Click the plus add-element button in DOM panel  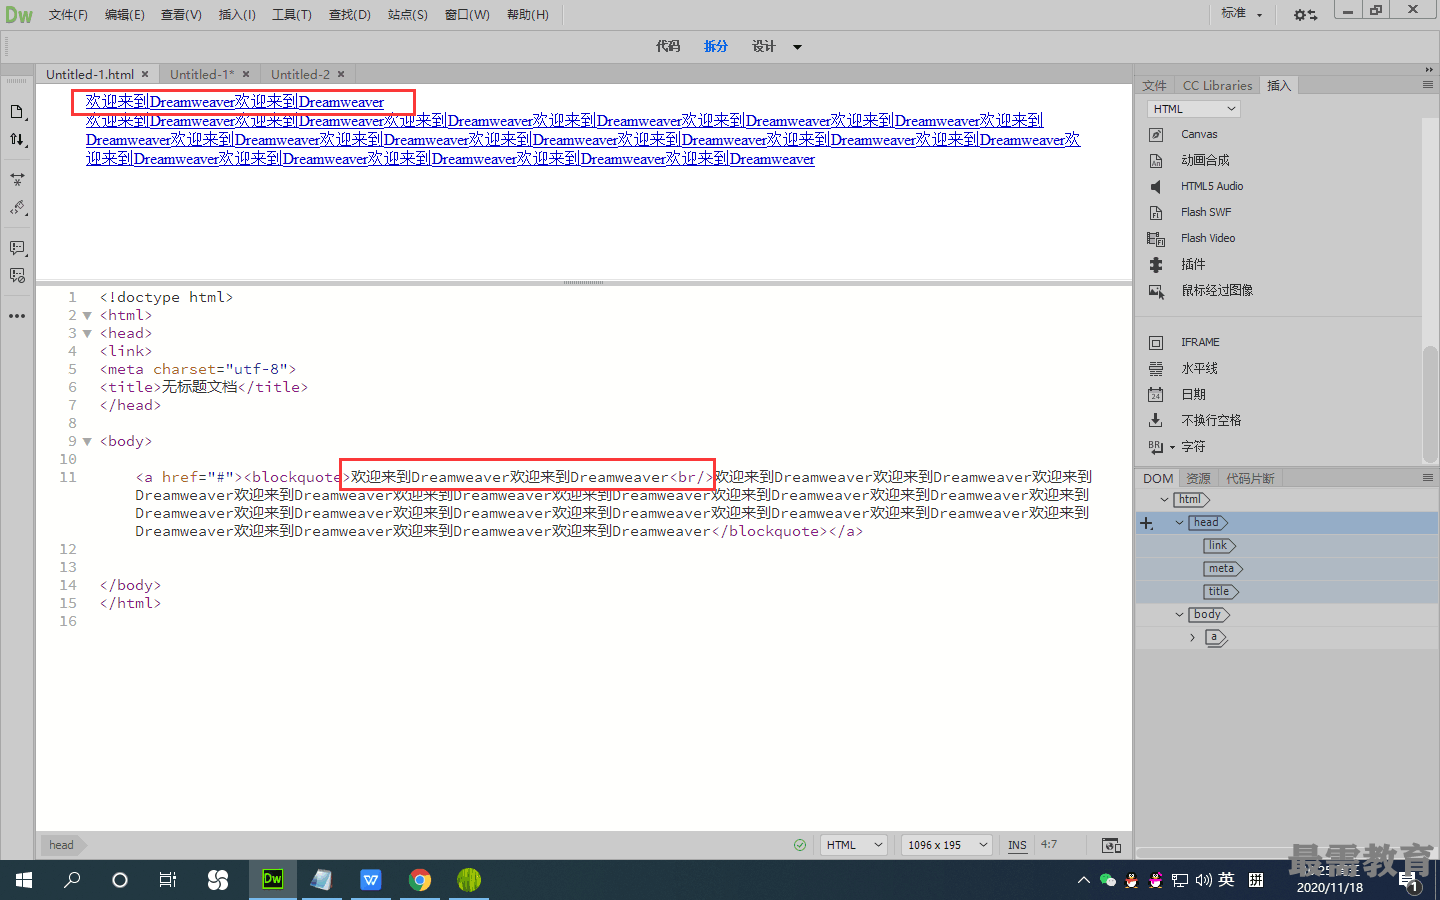[1146, 523]
